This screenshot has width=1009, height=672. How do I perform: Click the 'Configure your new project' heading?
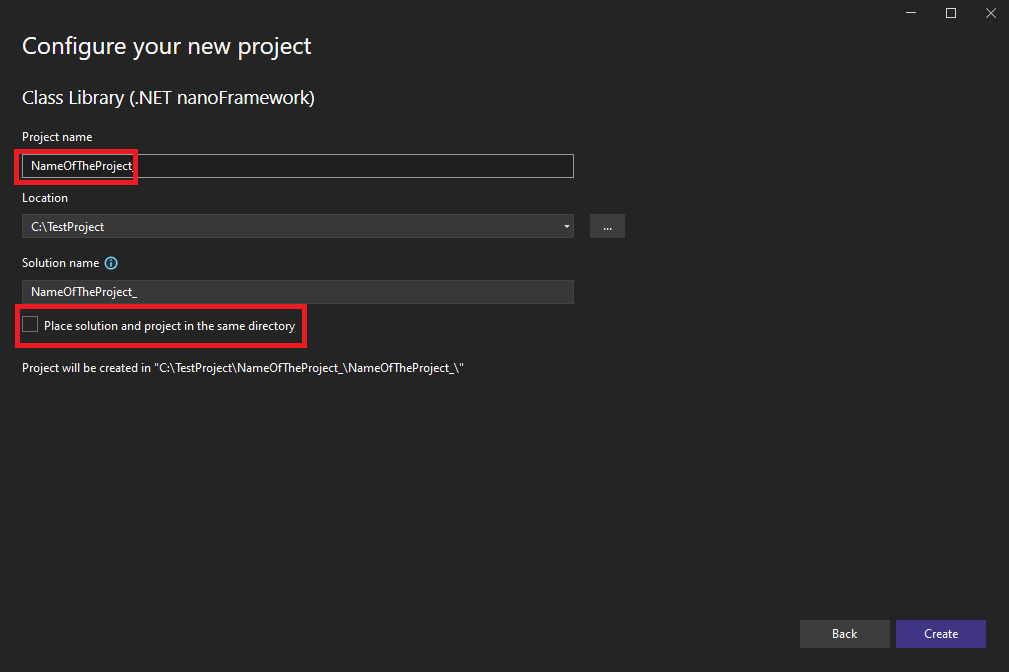tap(167, 46)
